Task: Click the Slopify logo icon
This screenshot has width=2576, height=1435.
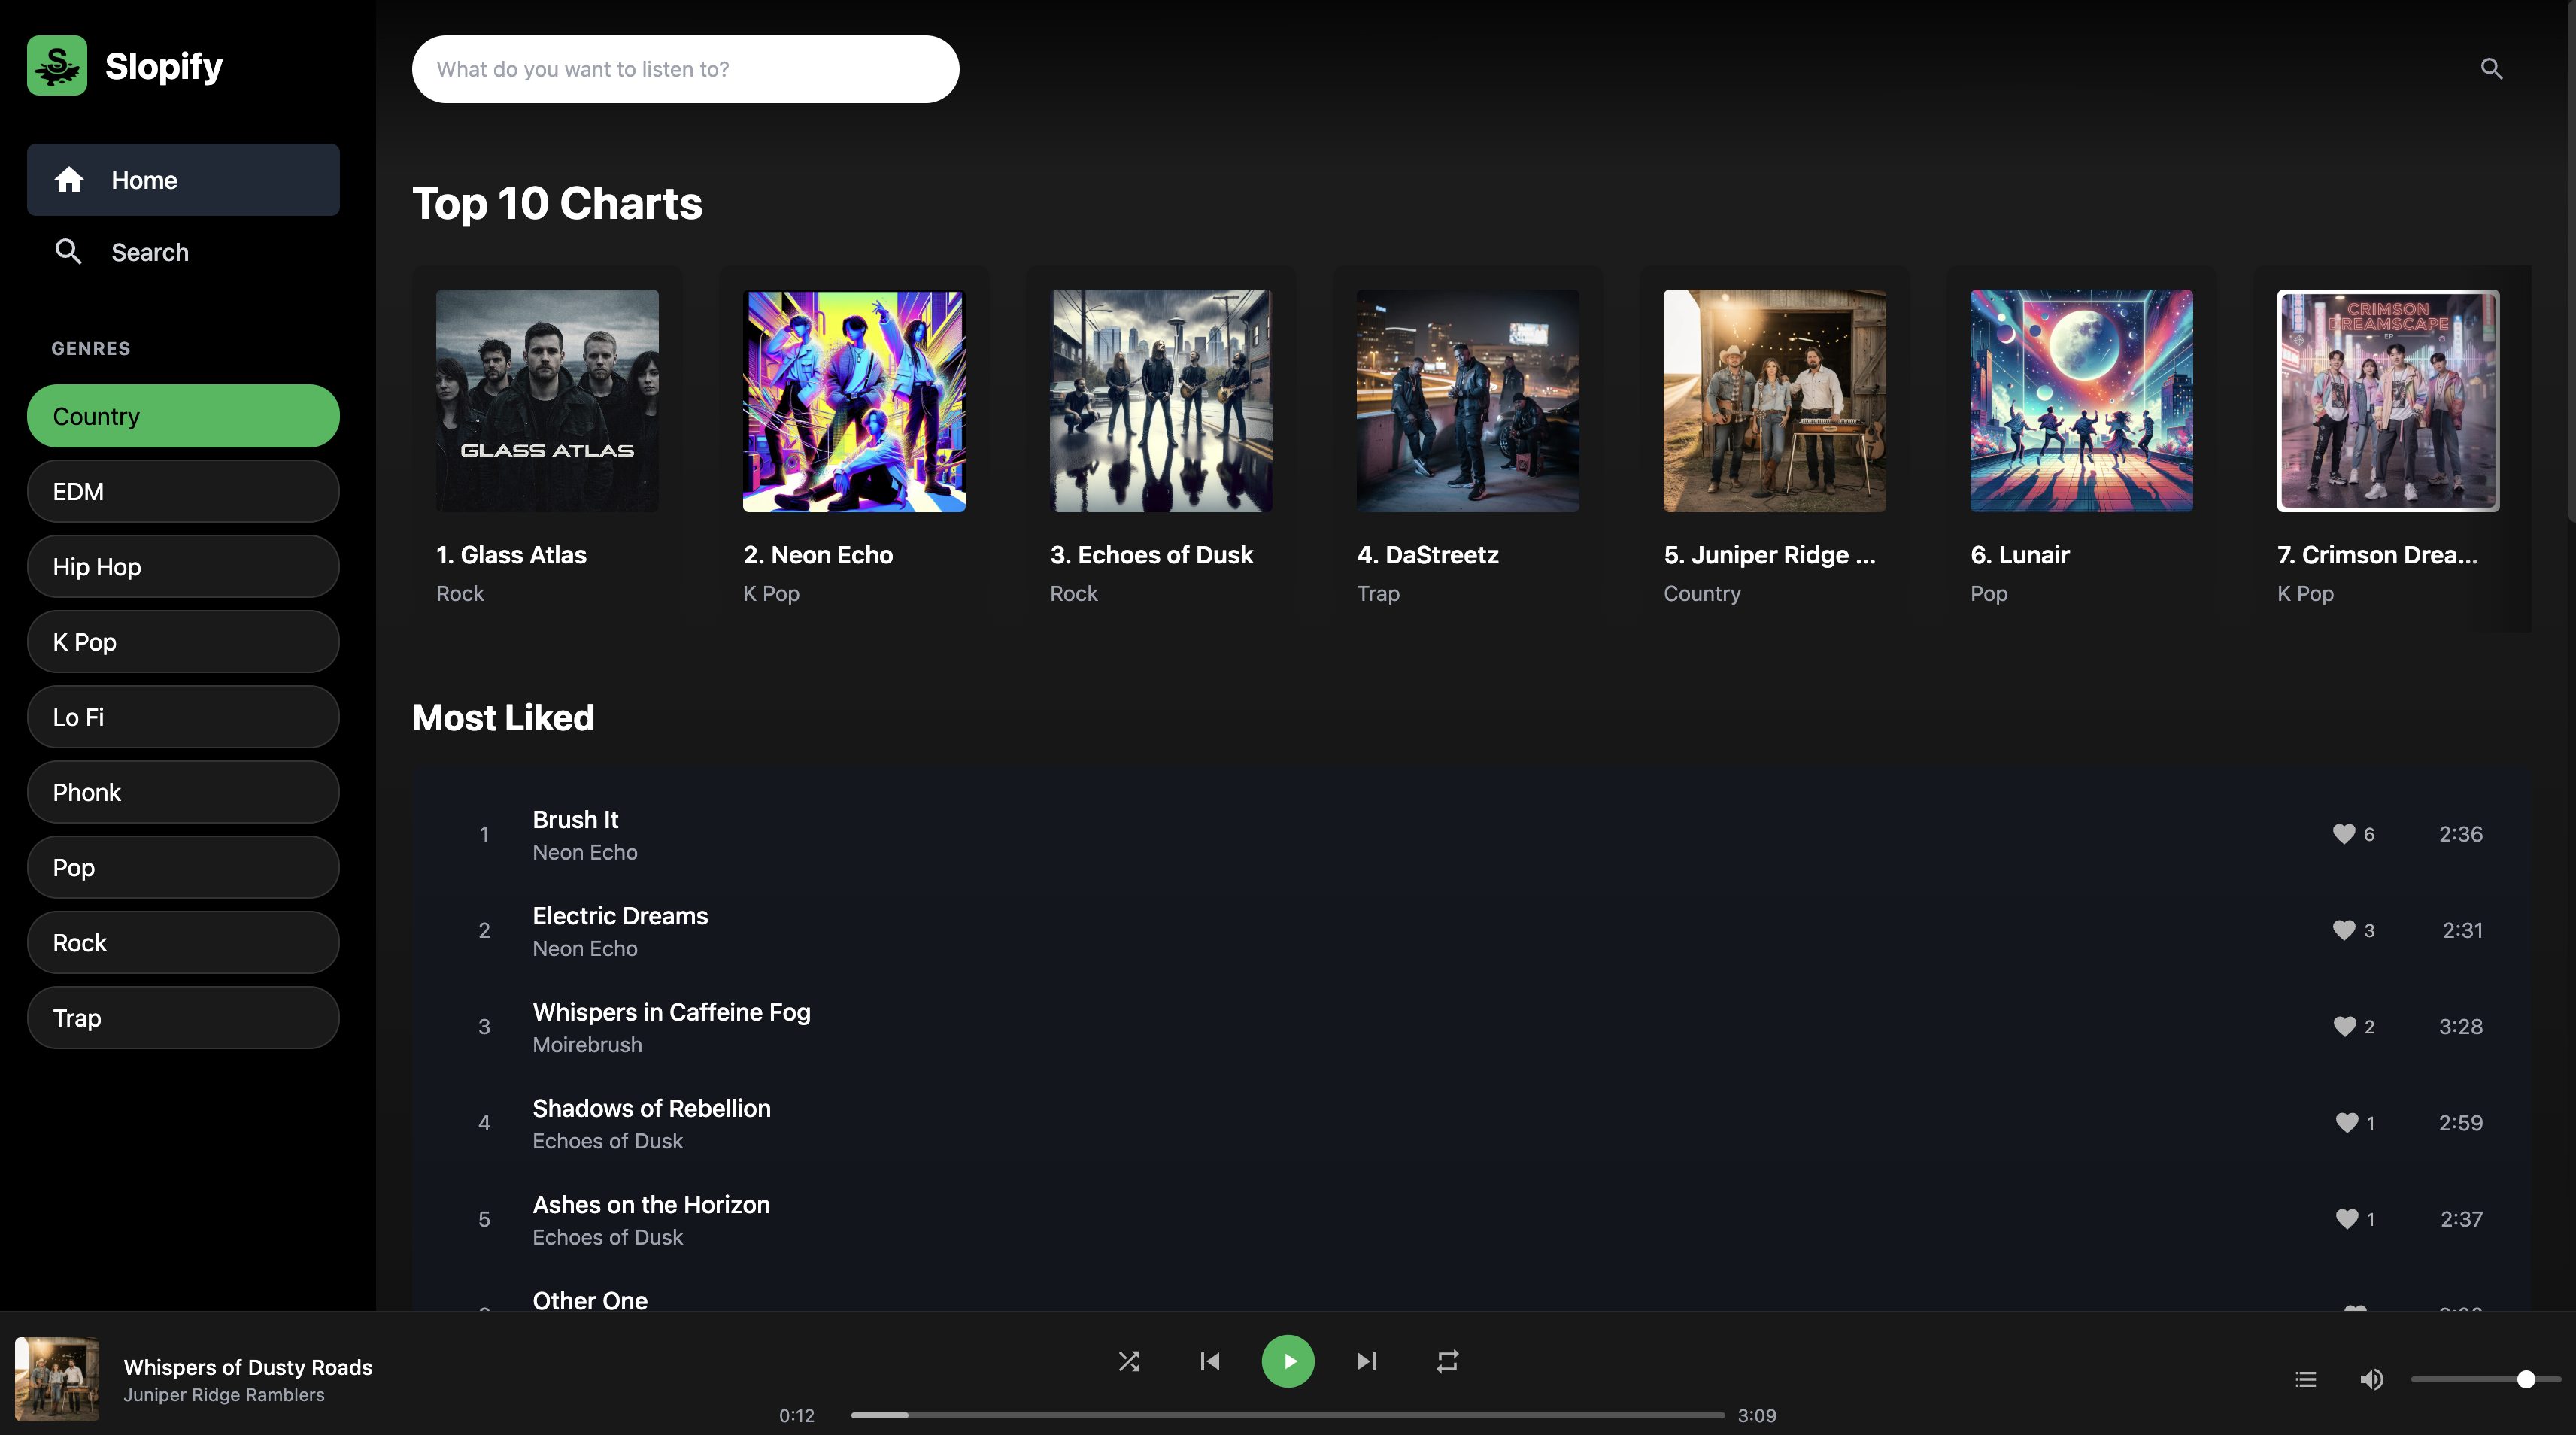Action: coord(57,65)
